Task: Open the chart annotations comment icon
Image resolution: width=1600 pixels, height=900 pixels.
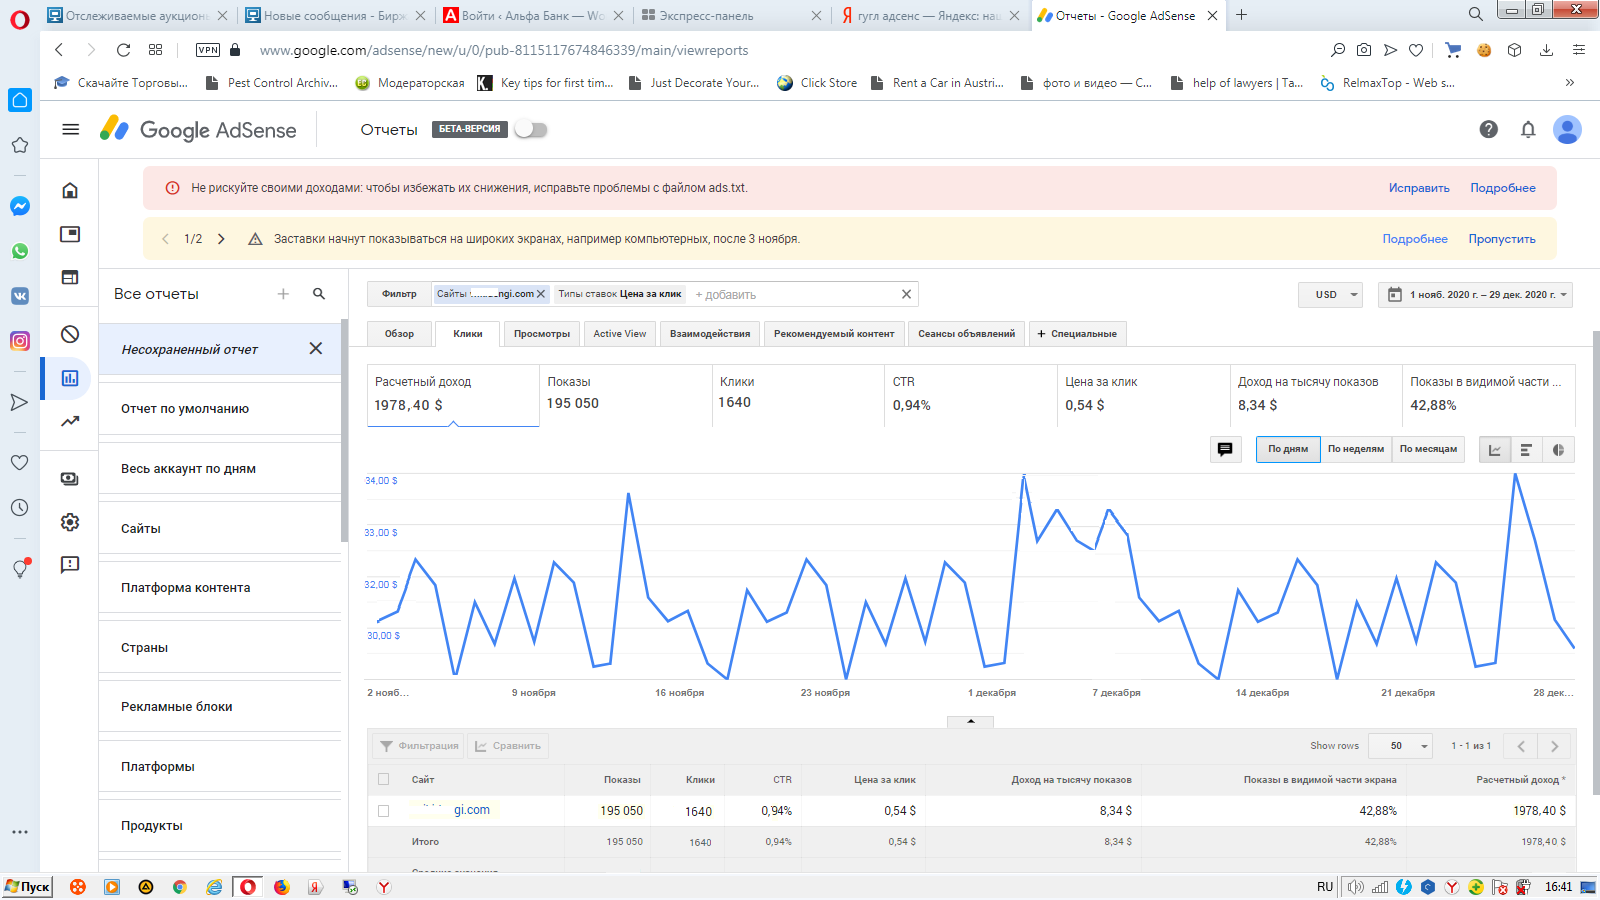Action: (x=1225, y=449)
